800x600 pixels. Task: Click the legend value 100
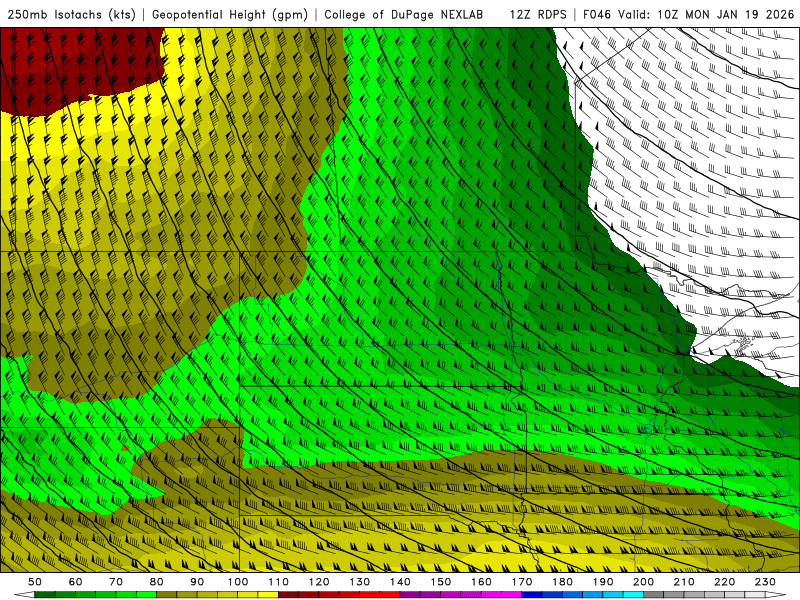pyautogui.click(x=238, y=582)
